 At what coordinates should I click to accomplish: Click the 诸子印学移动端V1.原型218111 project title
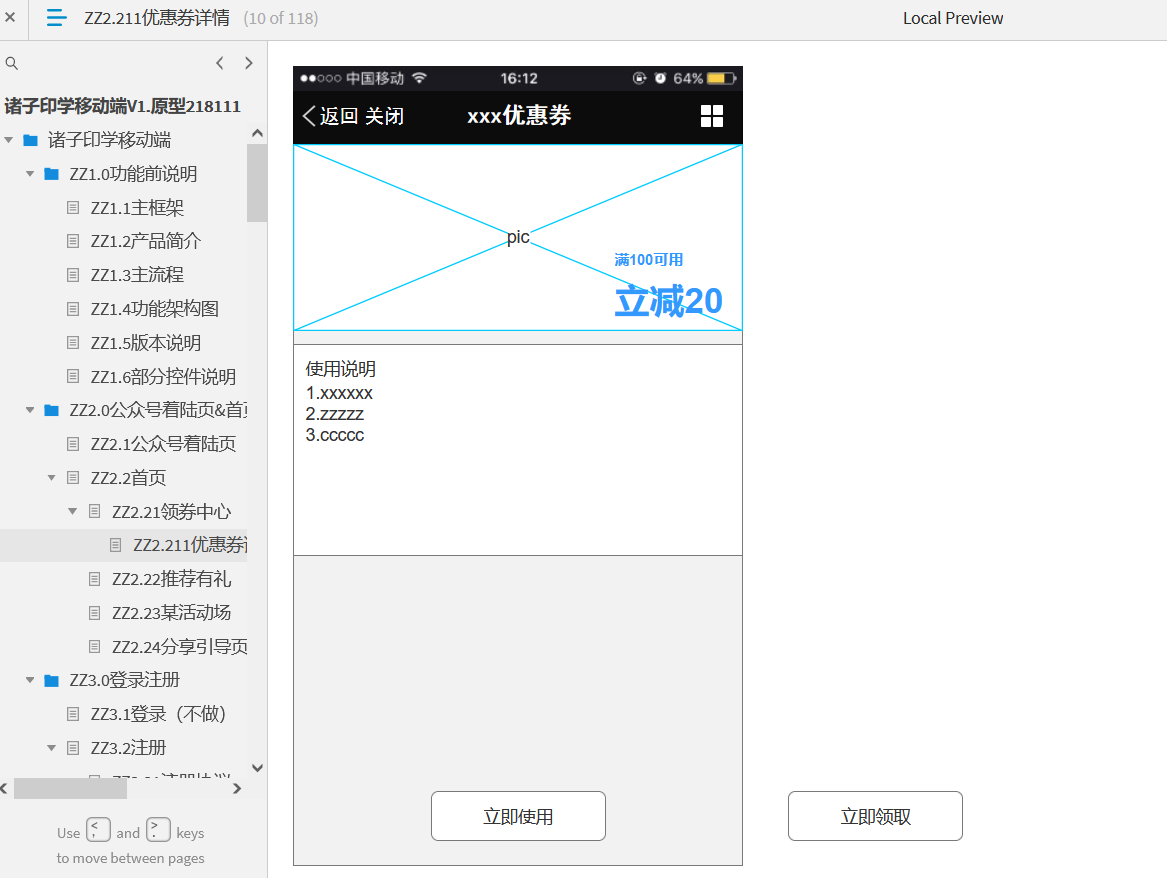click(123, 106)
